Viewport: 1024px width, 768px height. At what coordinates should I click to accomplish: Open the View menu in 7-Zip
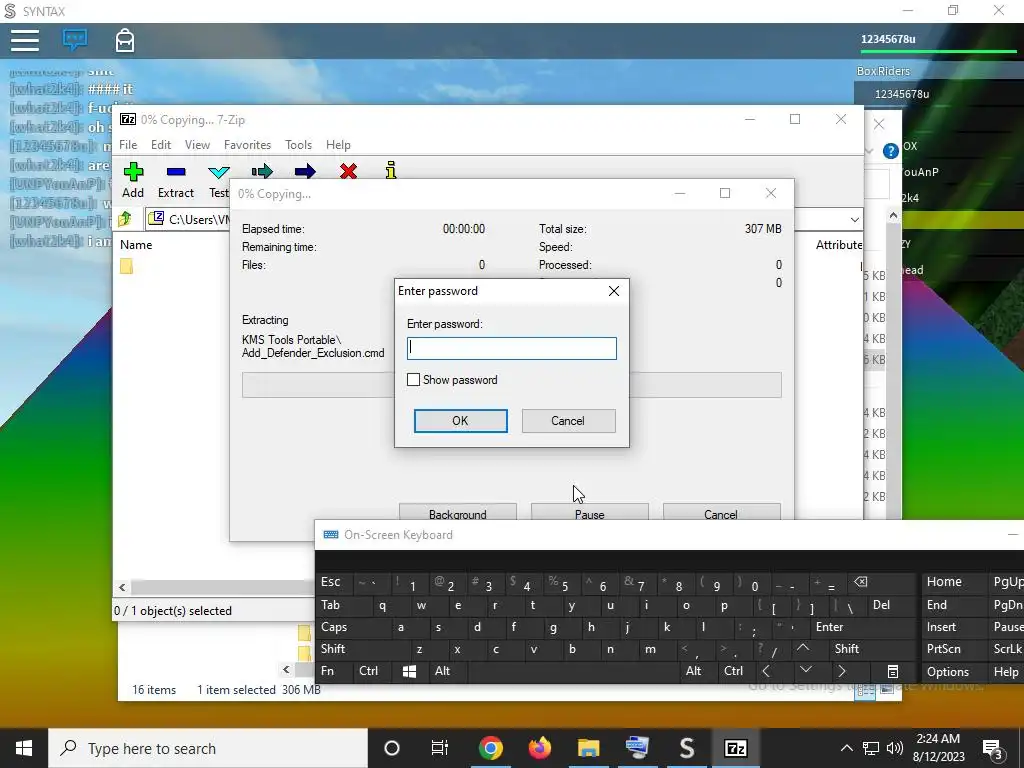point(197,145)
